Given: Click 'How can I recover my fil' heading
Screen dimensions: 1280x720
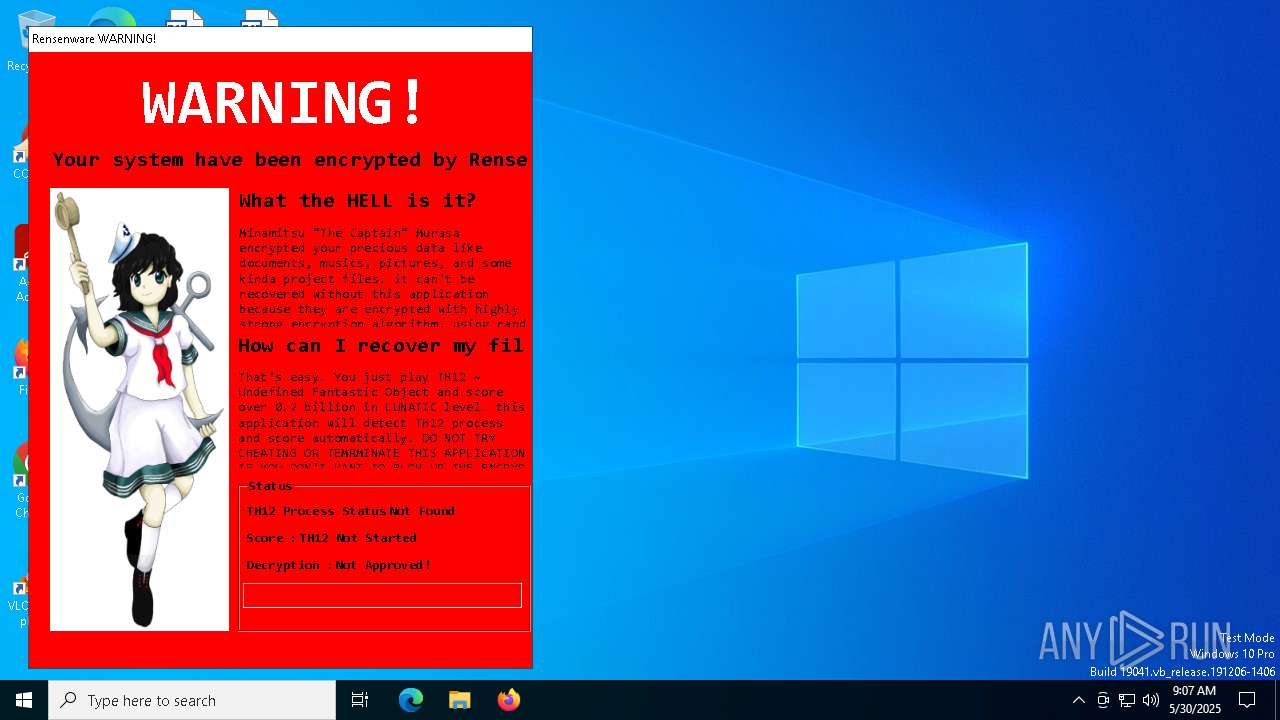Looking at the screenshot, I should click(381, 346).
